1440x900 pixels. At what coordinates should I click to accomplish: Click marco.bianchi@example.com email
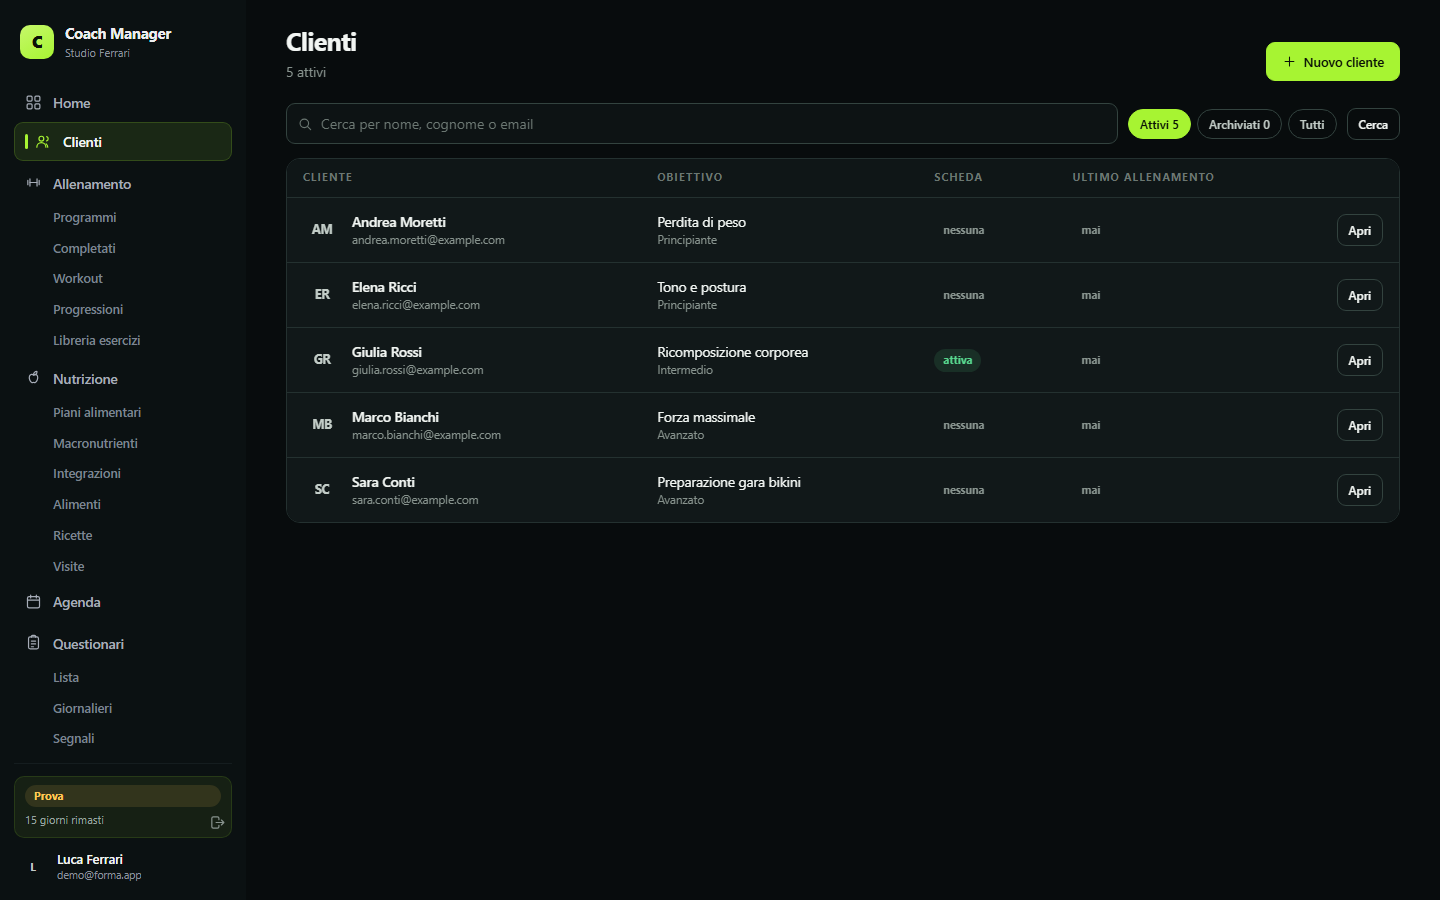426,435
